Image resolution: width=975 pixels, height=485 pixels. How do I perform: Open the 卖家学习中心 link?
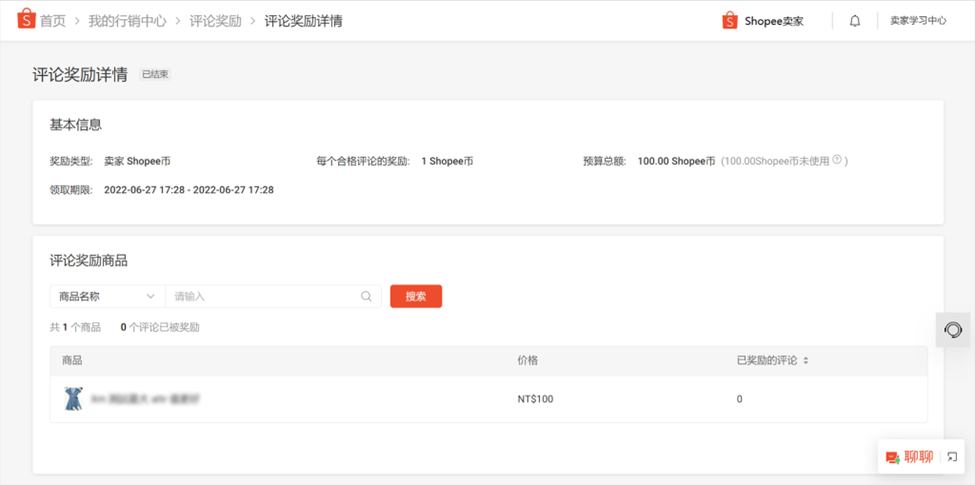(x=918, y=21)
